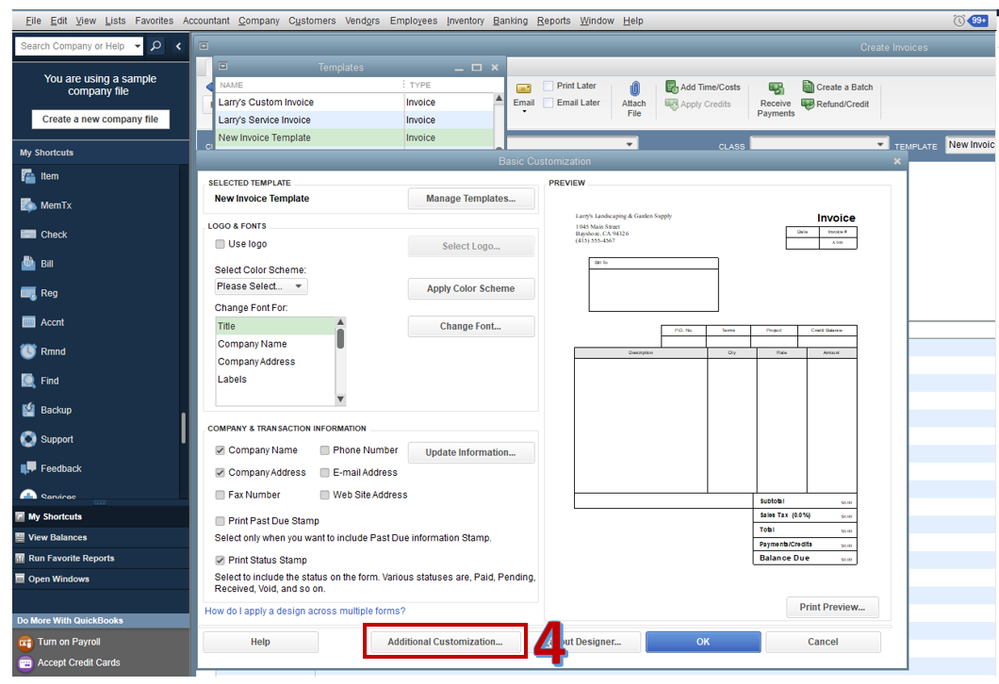Viewport: 999px width, 684px height.
Task: Open the reminders clock icon in menu bar
Action: (x=959, y=21)
